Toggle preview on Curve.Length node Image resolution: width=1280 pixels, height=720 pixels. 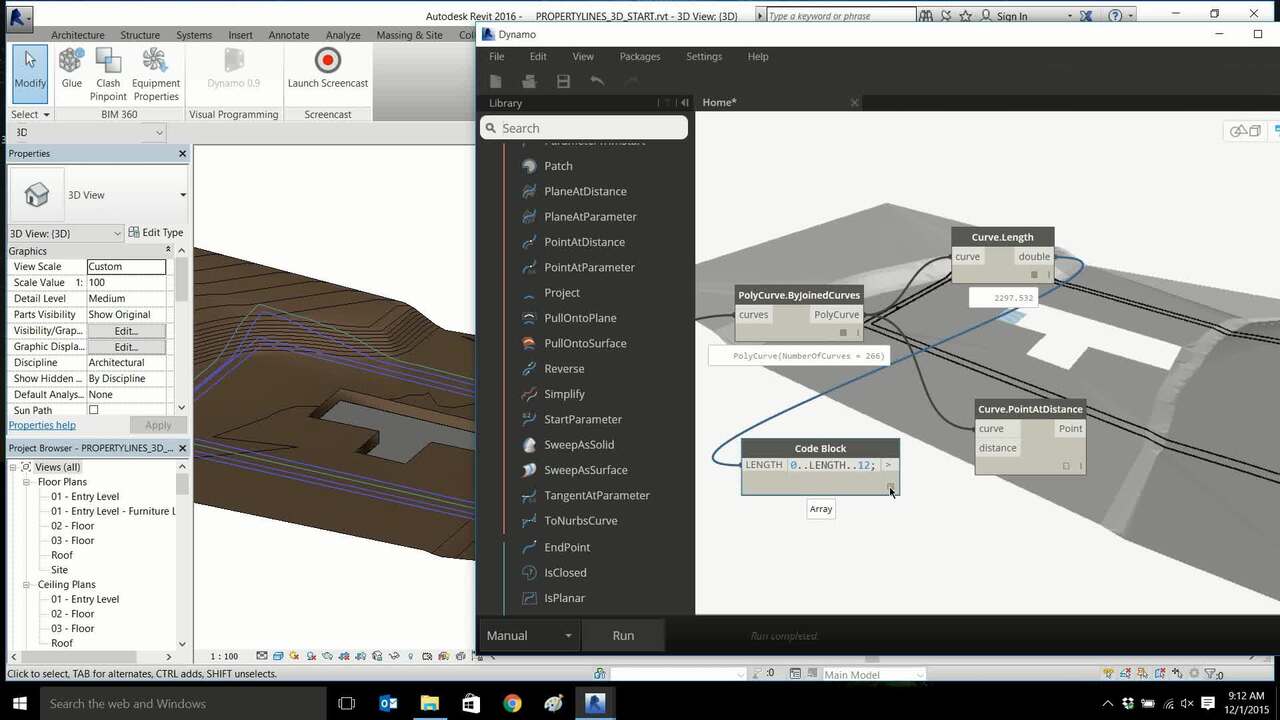tap(1035, 274)
